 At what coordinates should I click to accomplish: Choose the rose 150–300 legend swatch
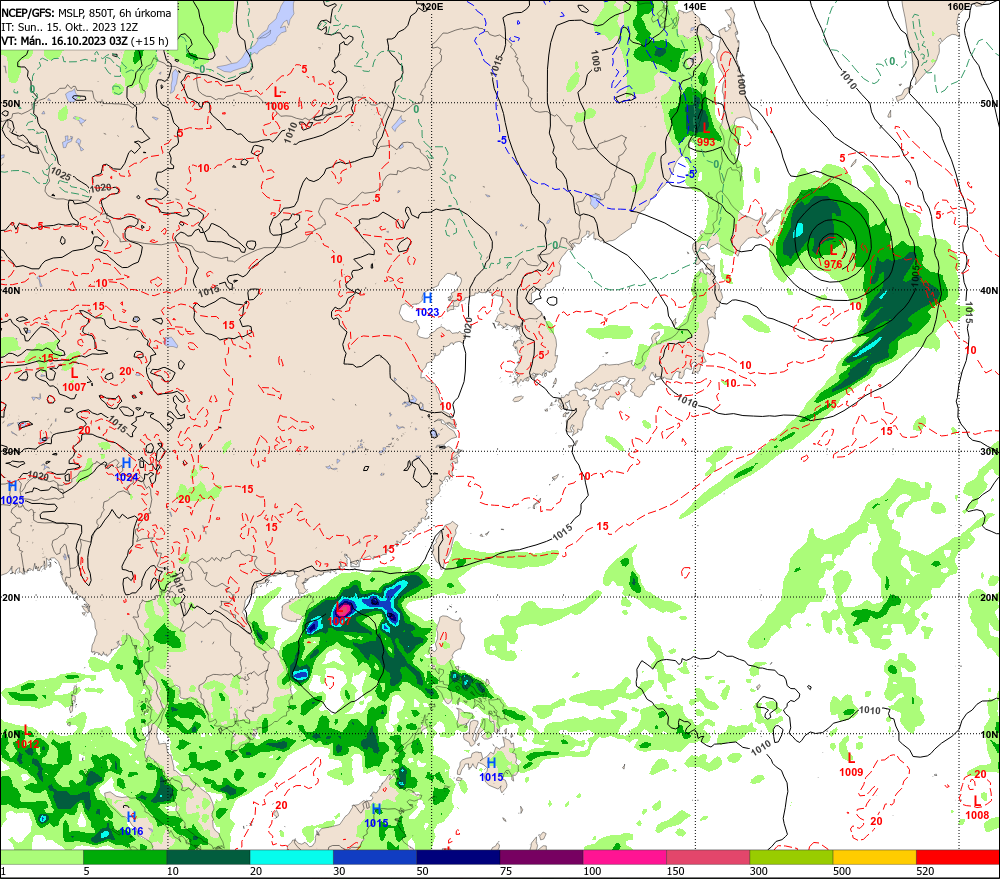(708, 857)
